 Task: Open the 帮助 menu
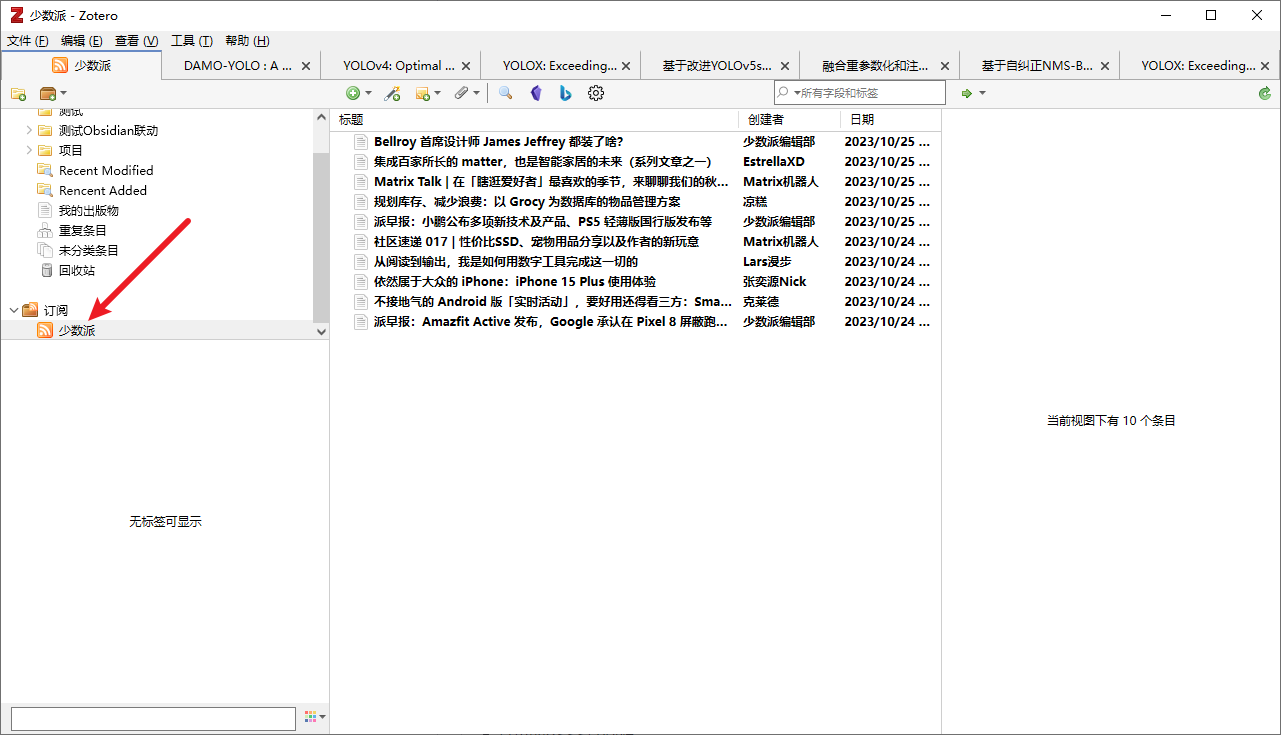(x=247, y=41)
